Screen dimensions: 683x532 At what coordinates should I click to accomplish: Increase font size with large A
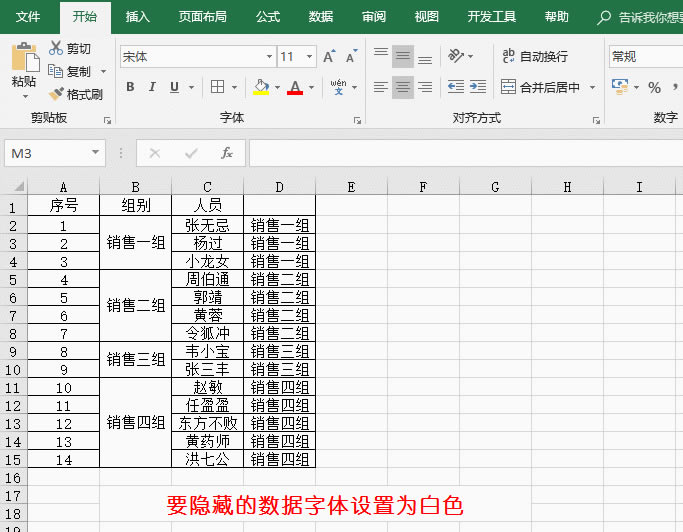coord(329,56)
